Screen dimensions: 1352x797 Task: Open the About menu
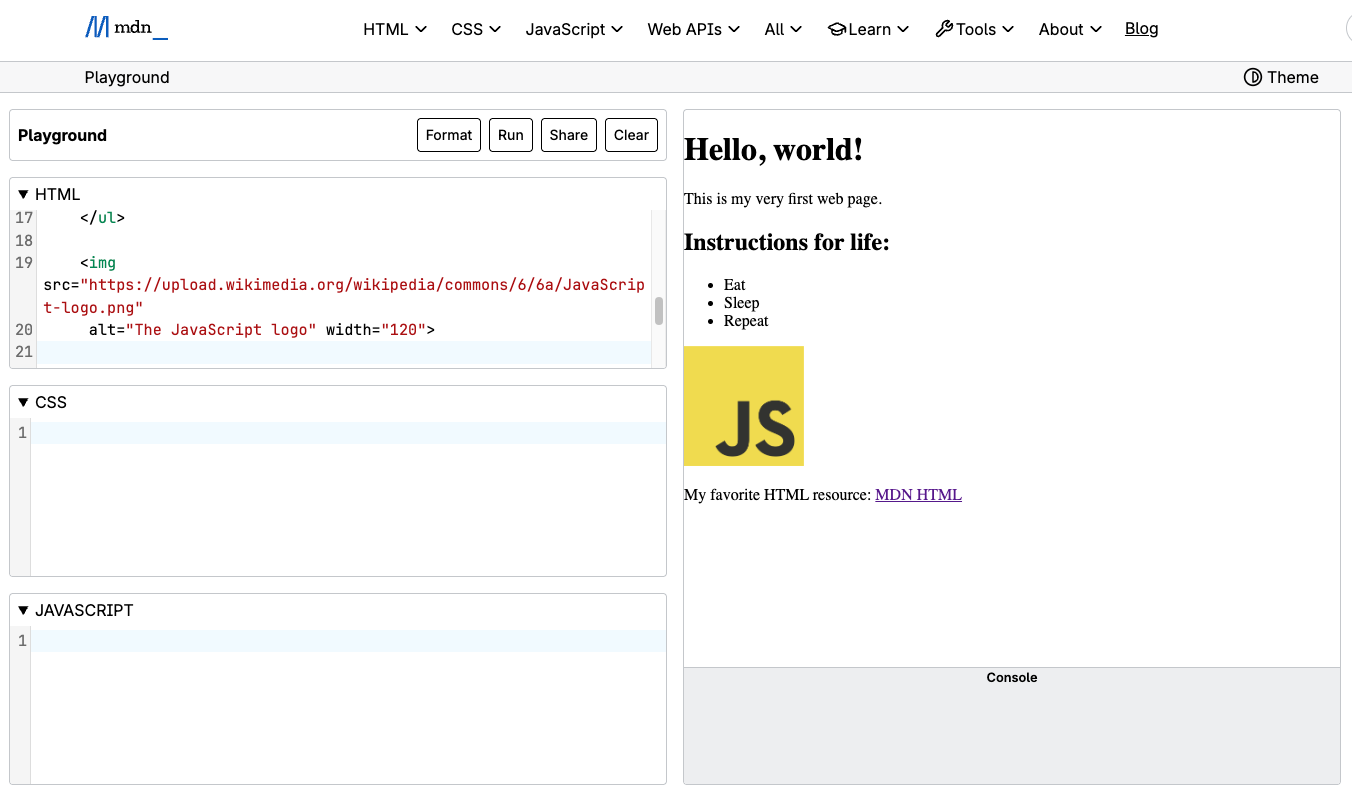point(1070,29)
